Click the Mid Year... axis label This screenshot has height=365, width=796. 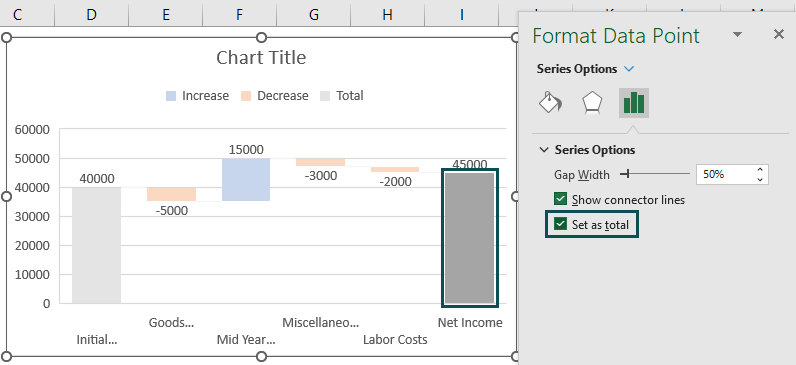[x=246, y=340]
